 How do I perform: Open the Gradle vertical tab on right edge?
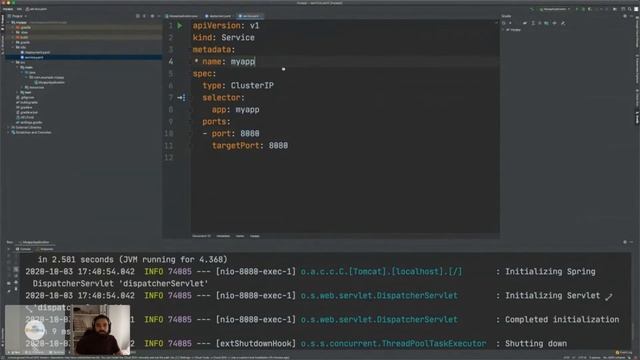637,118
